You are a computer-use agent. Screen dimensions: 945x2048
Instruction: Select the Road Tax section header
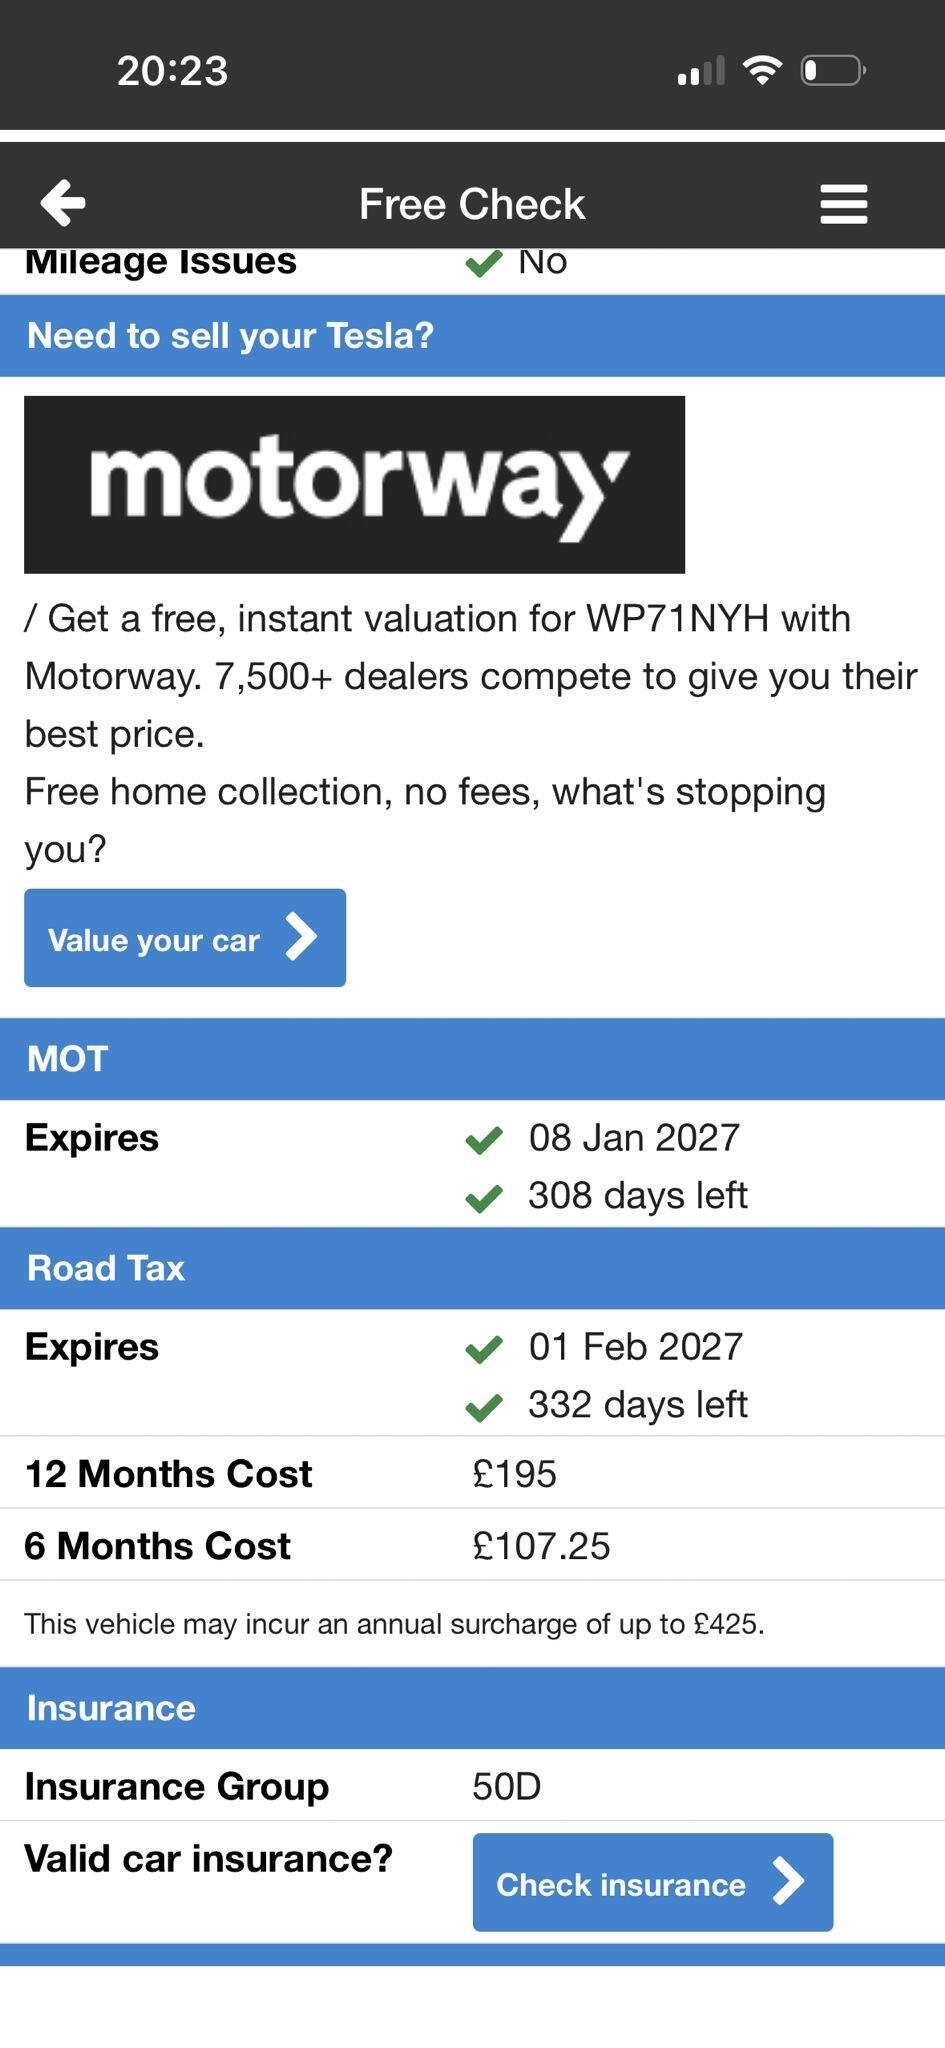click(x=472, y=1268)
